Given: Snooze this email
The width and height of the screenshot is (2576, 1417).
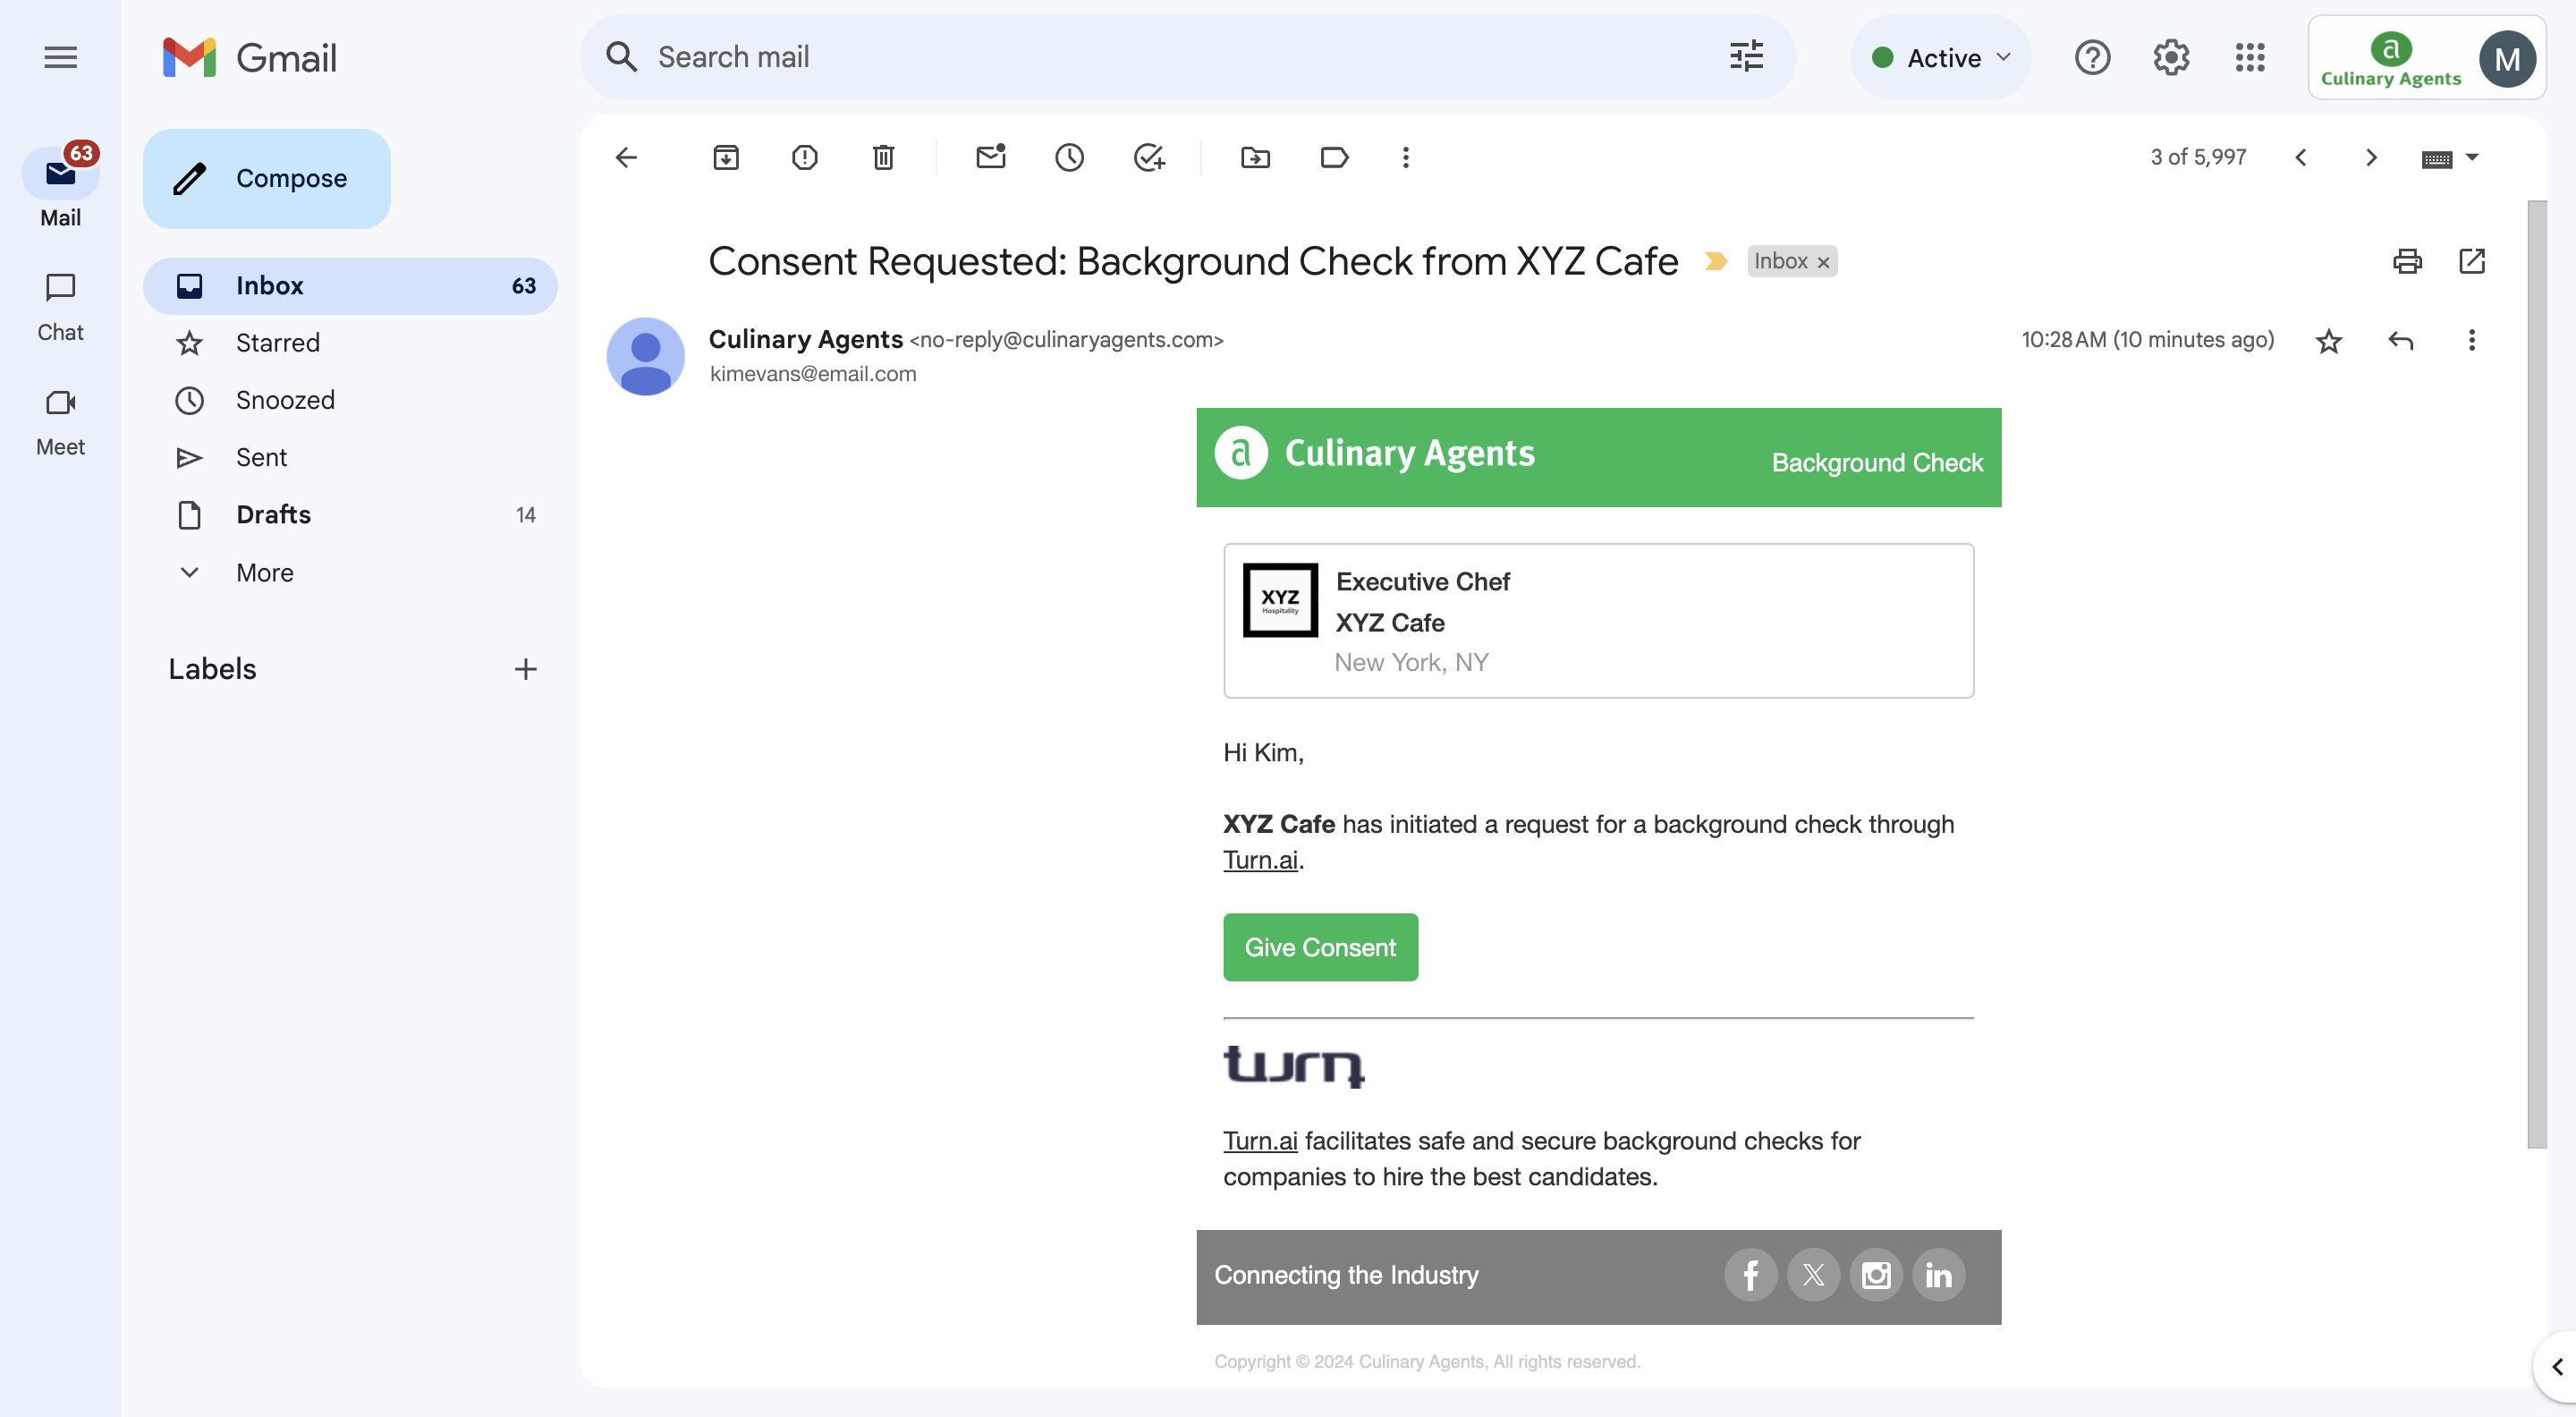Looking at the screenshot, I should pyautogui.click(x=1069, y=157).
